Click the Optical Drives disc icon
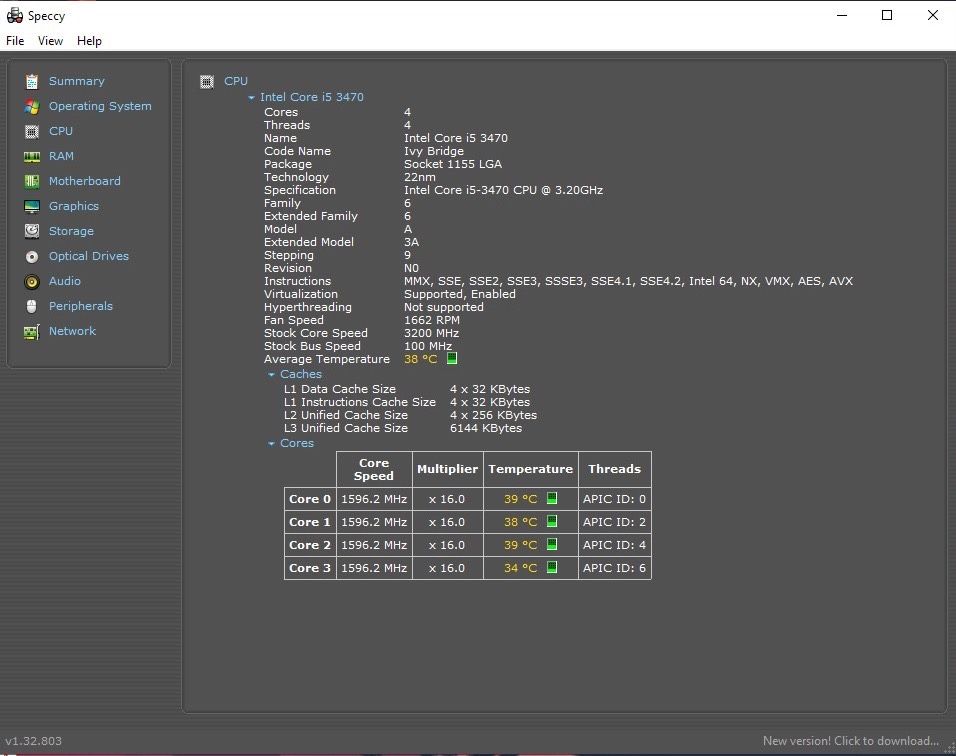Screen dimensions: 956x756 point(32,256)
